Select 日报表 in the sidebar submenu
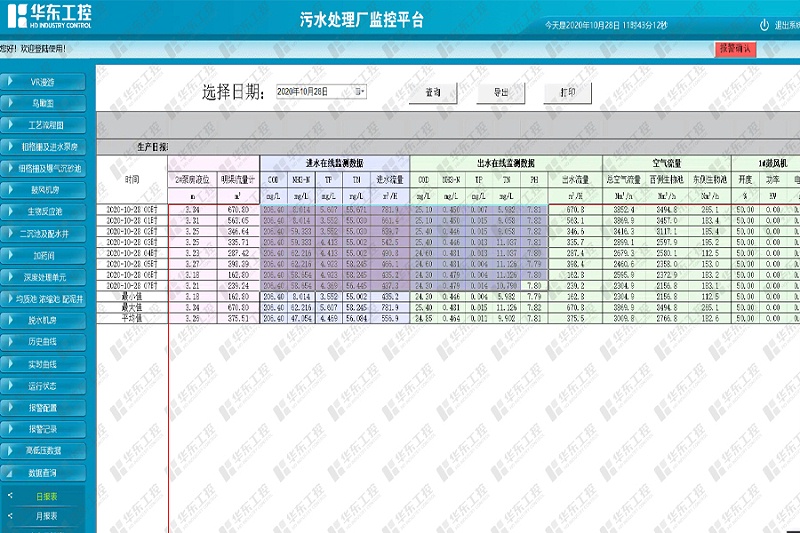This screenshot has height=533, width=800. point(46,495)
